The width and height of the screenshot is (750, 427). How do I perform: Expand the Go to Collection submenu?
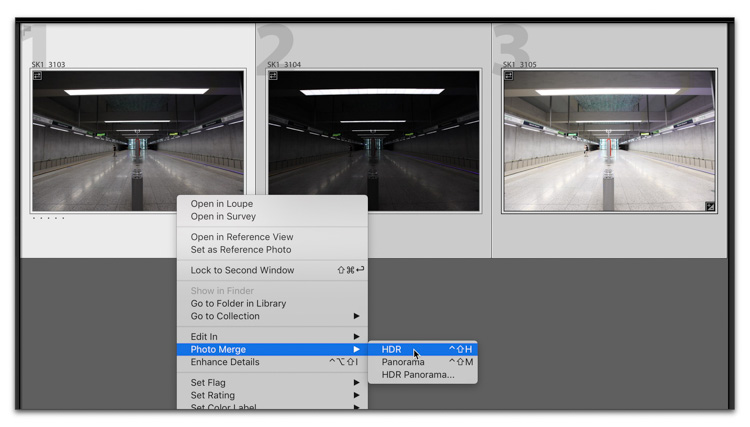[x=272, y=316]
